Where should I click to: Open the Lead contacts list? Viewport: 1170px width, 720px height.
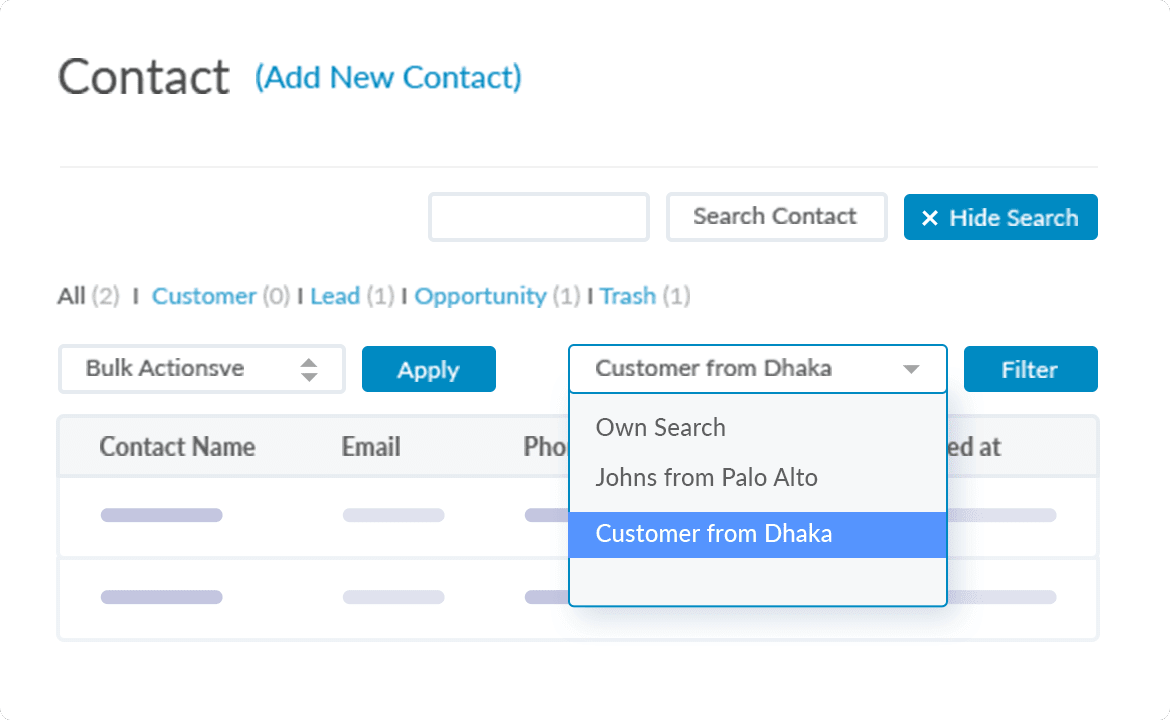click(x=336, y=296)
